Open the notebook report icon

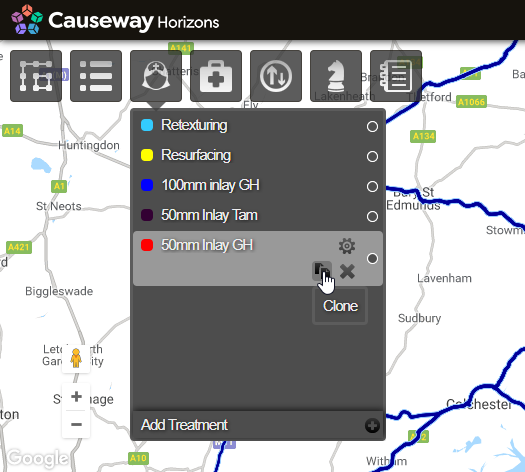(x=396, y=76)
